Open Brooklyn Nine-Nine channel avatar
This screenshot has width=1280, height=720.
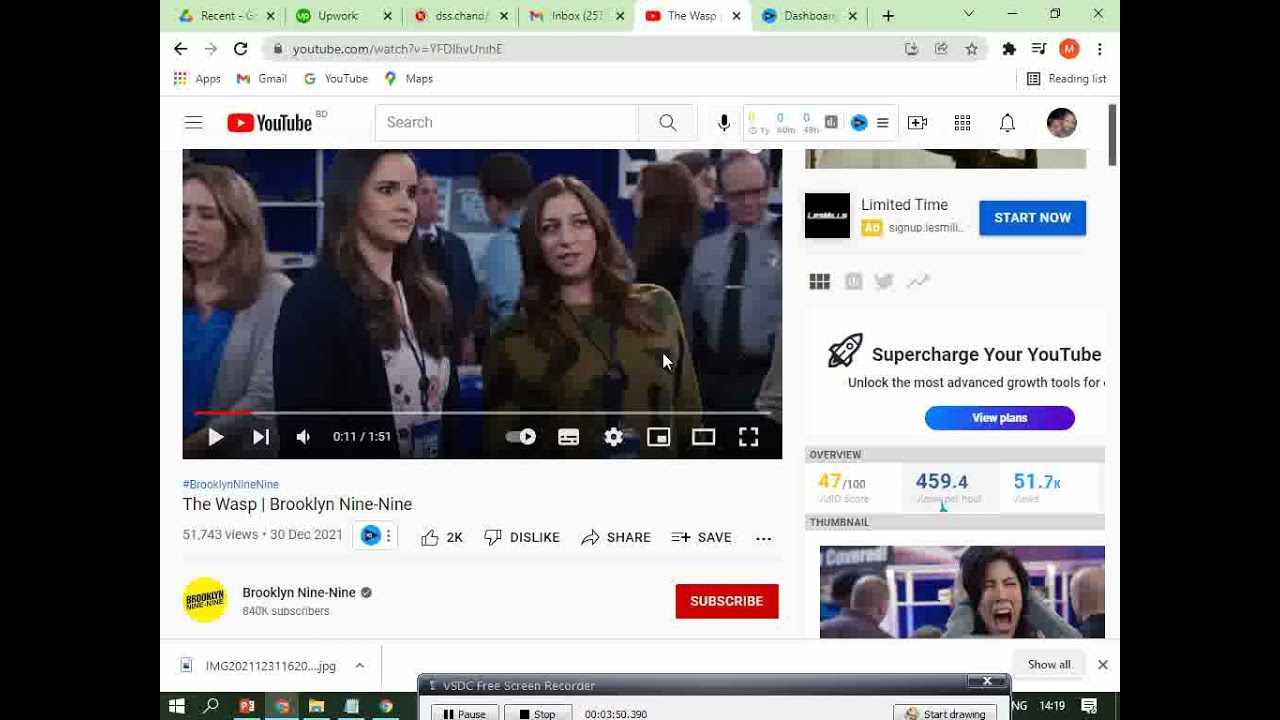pos(205,600)
